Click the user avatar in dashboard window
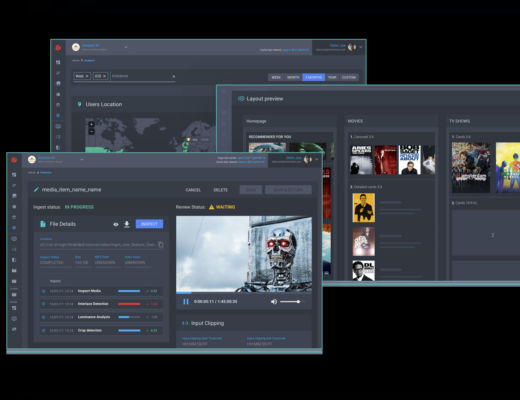This screenshot has height=400, width=520. click(352, 47)
